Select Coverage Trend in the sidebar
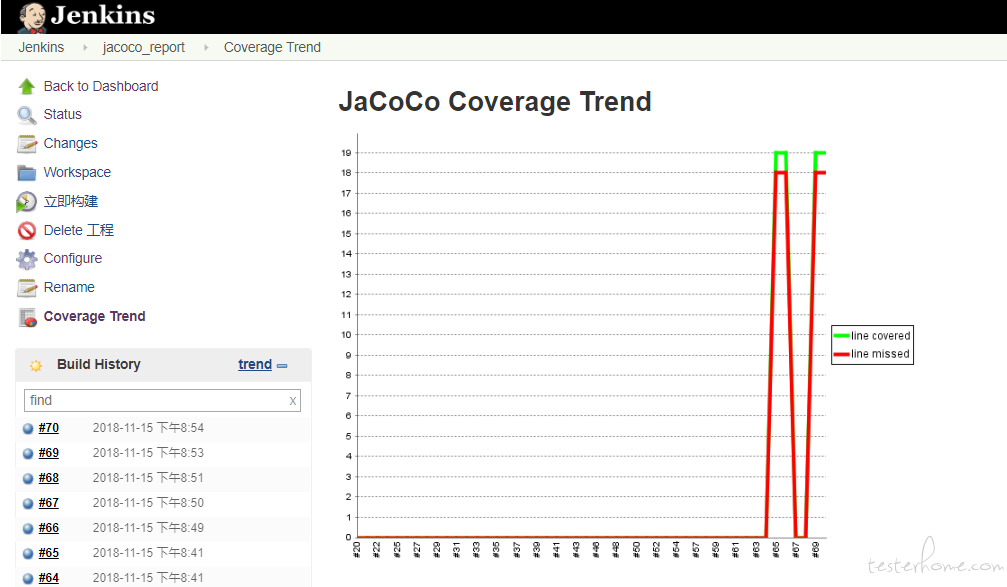1007x587 pixels. click(x=94, y=316)
